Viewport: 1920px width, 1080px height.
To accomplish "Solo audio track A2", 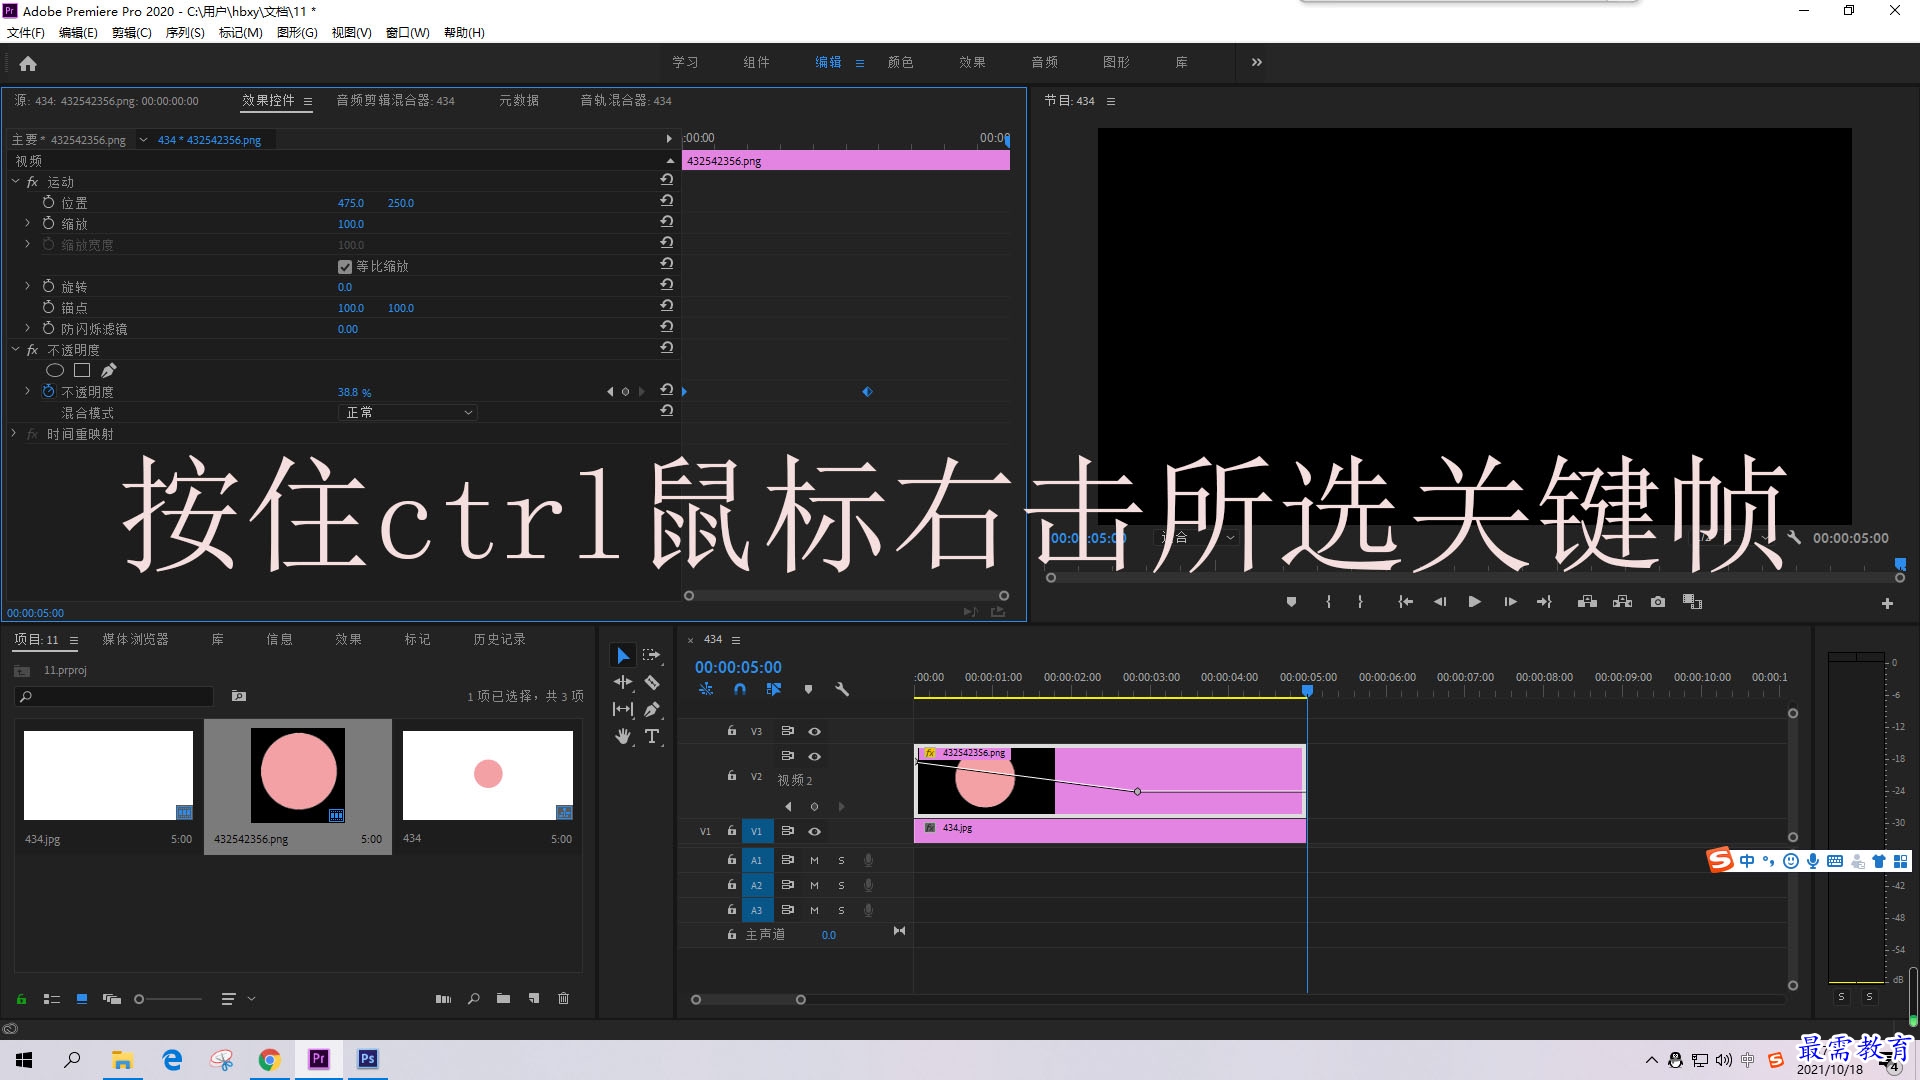I will point(841,885).
